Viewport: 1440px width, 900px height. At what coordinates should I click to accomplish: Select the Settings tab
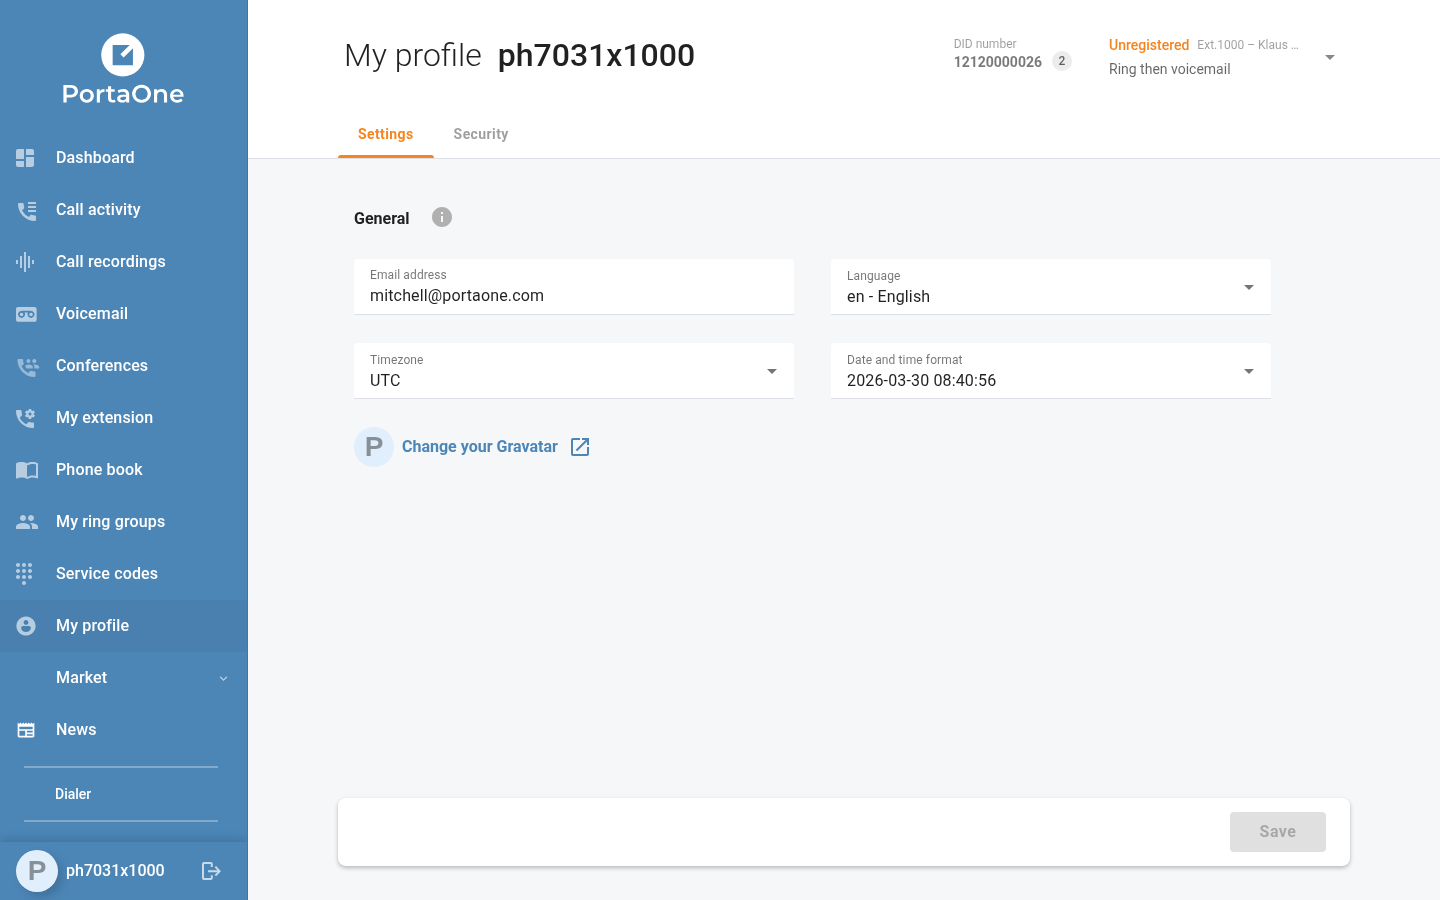coord(385,134)
